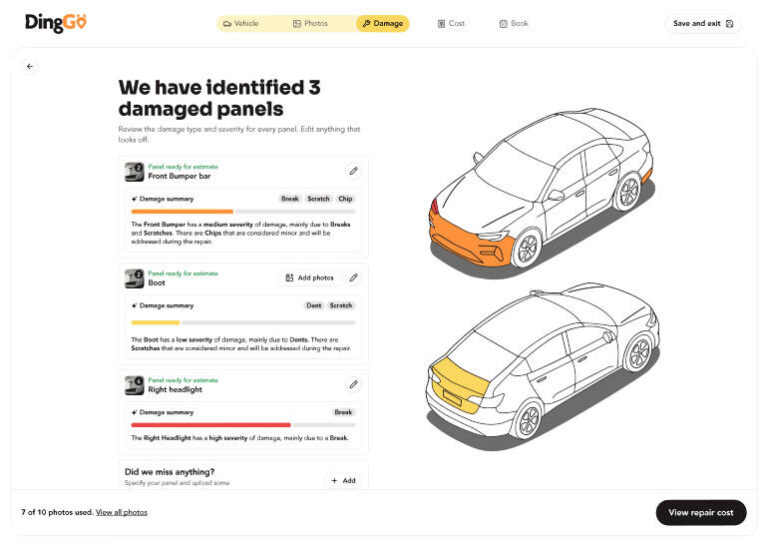Go back with the left arrow button
Screen dimensions: 768x547
tap(30, 66)
